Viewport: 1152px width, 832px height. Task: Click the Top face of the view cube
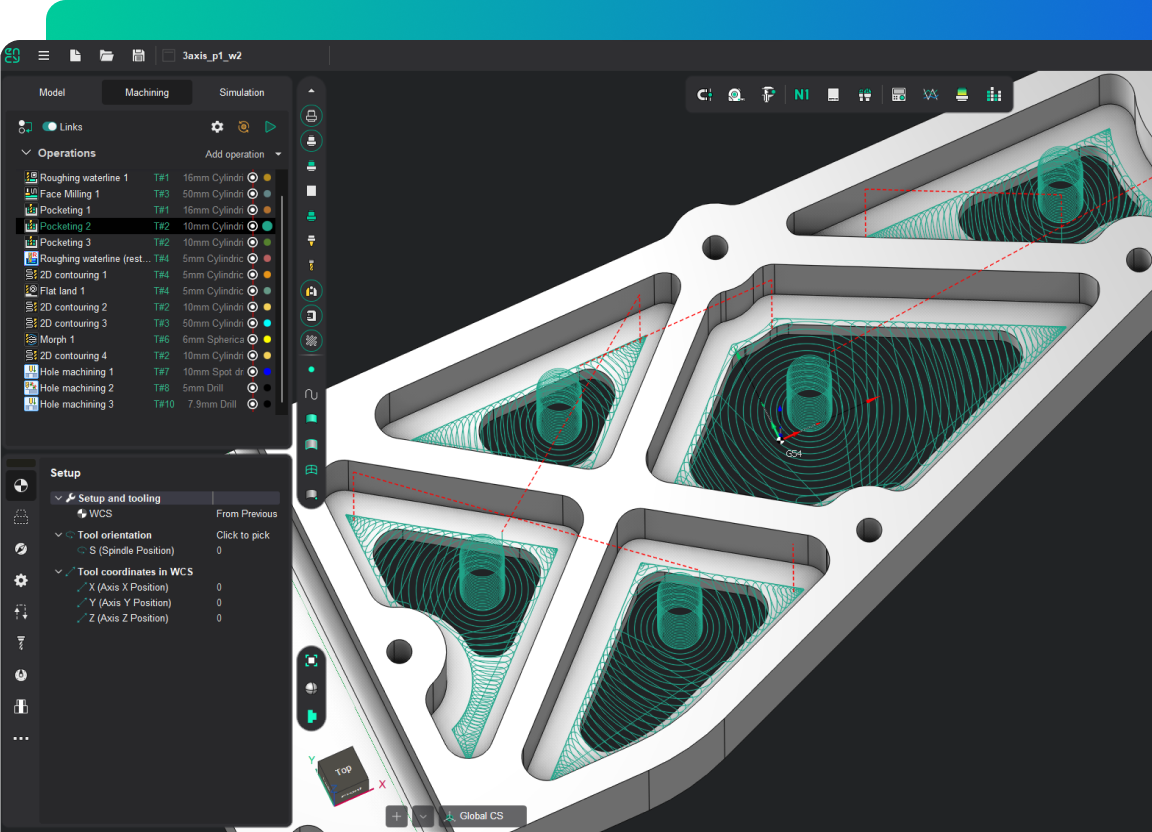[342, 770]
